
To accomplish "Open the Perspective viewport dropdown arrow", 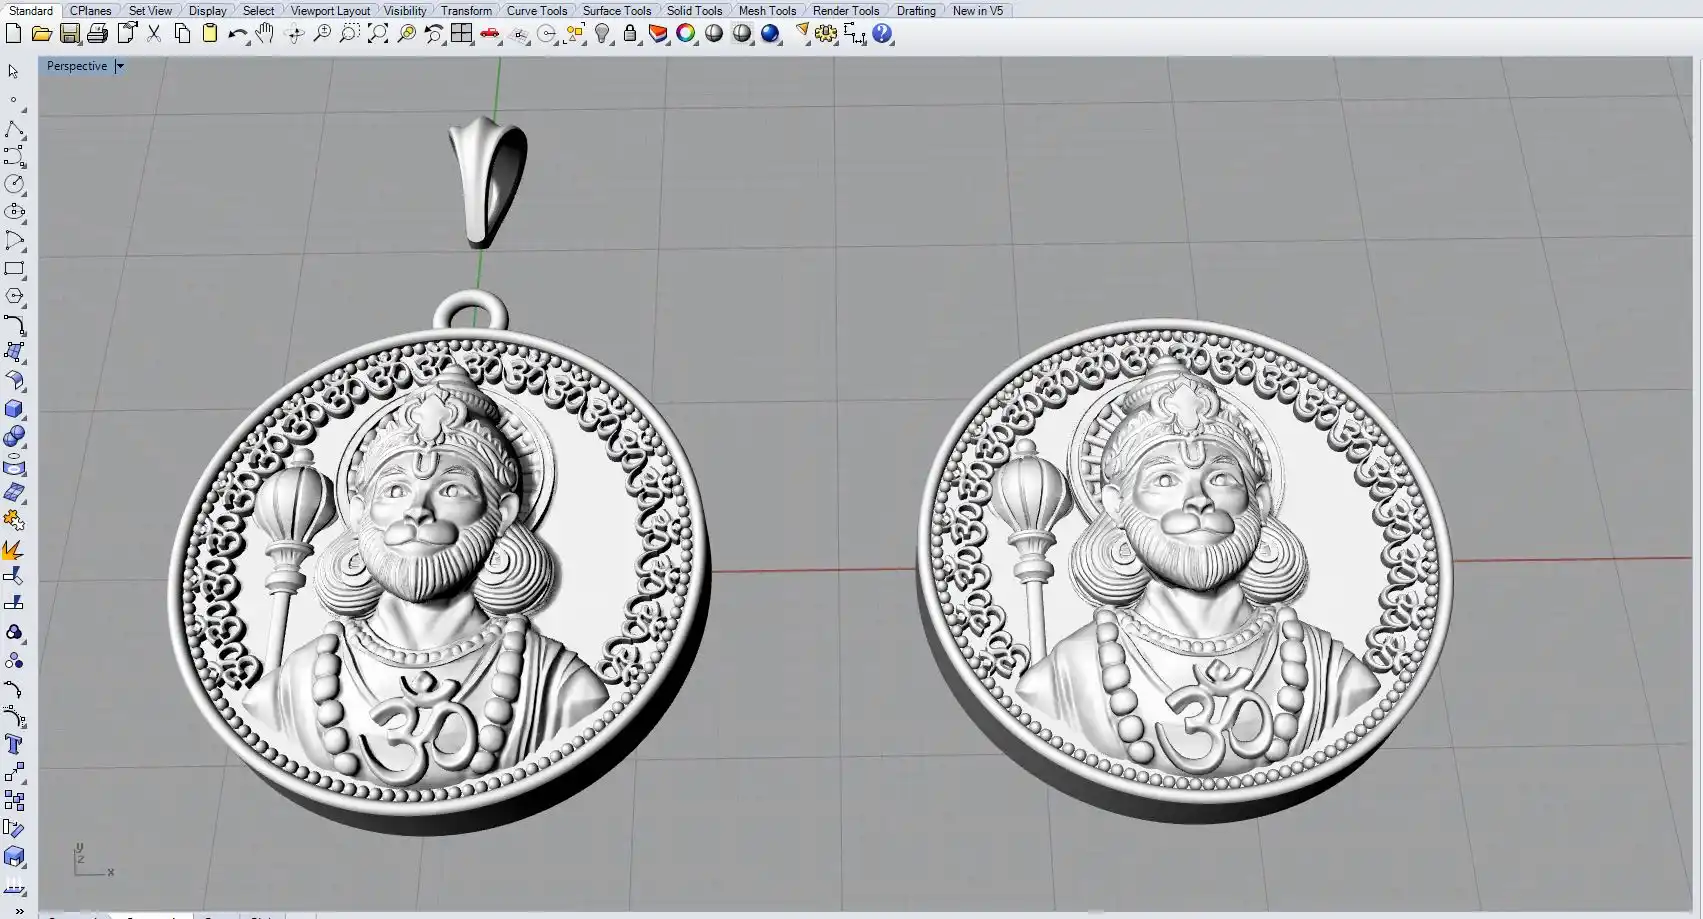I will (119, 66).
